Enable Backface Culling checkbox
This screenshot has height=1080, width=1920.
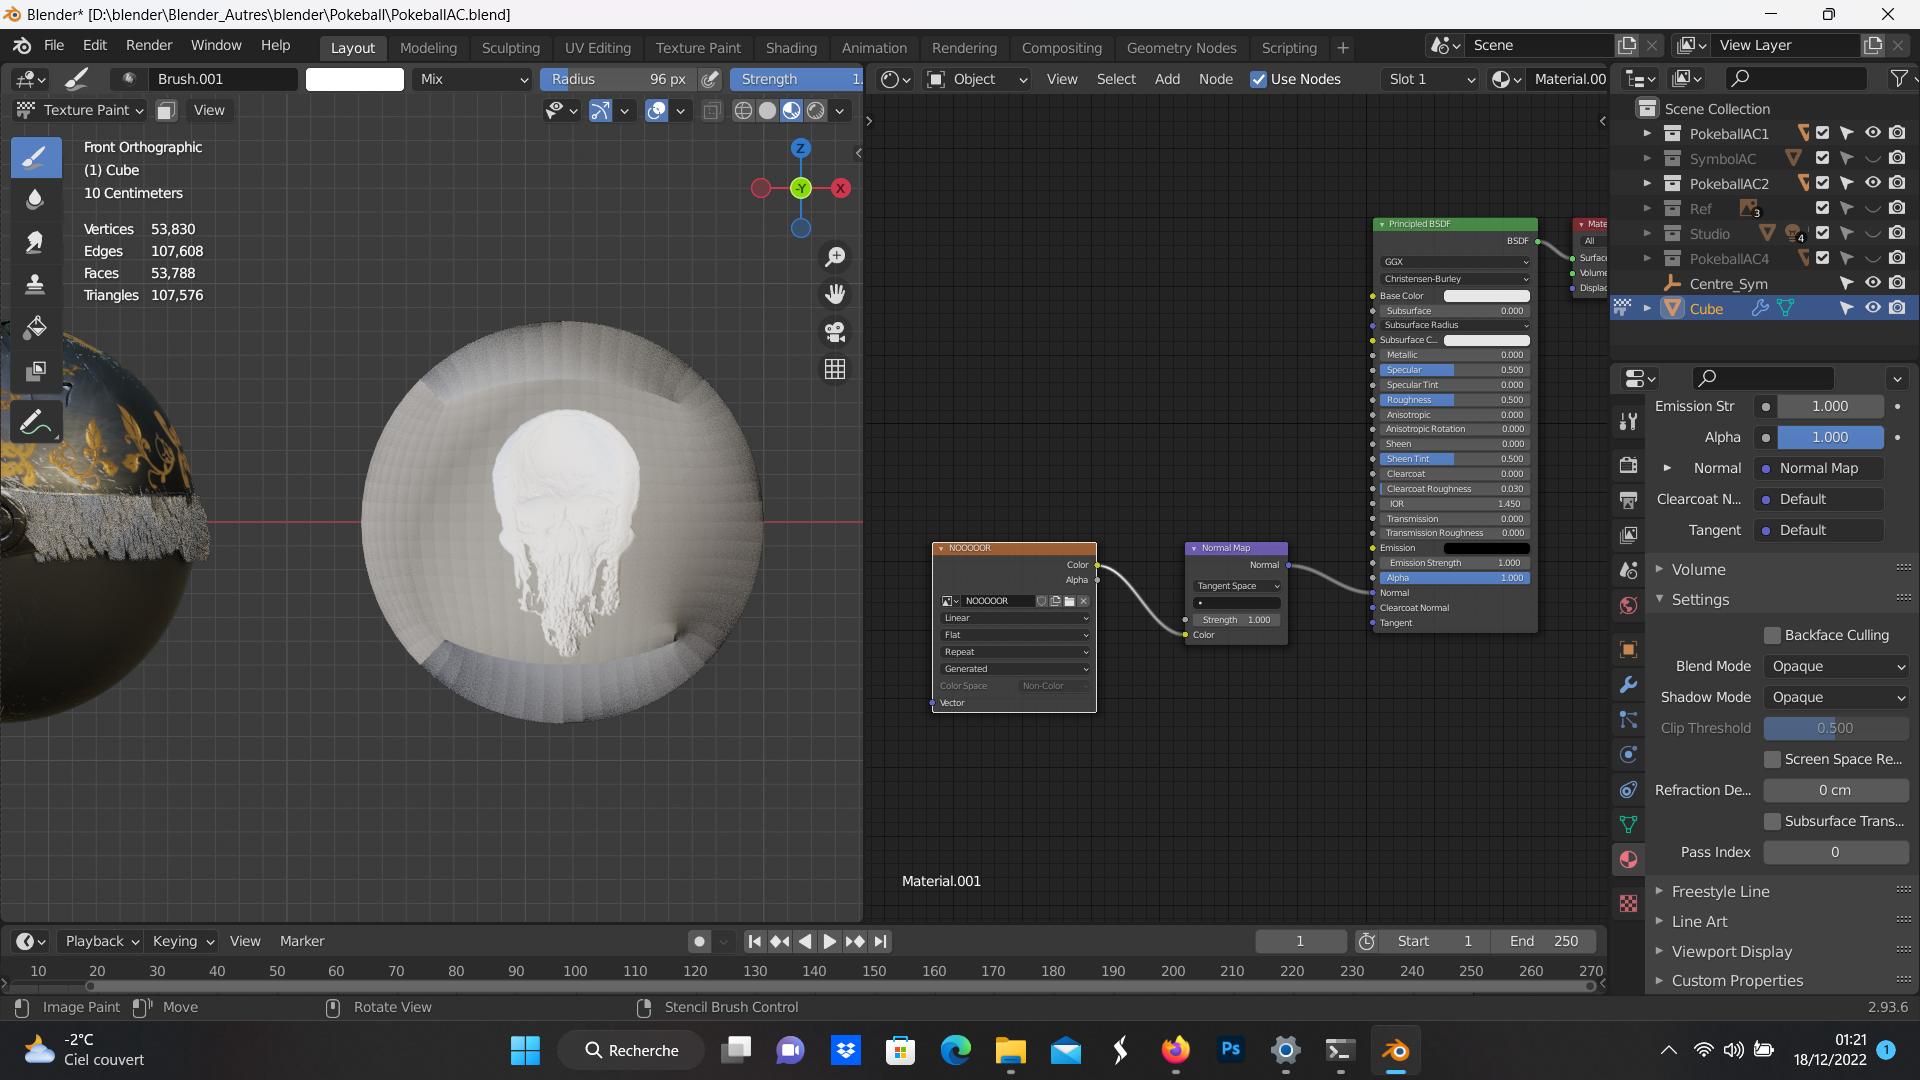point(1772,634)
